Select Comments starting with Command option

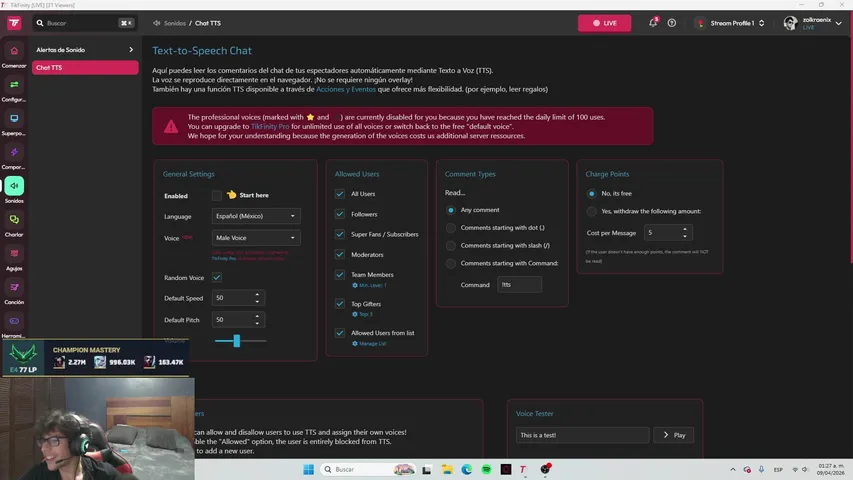[450, 263]
